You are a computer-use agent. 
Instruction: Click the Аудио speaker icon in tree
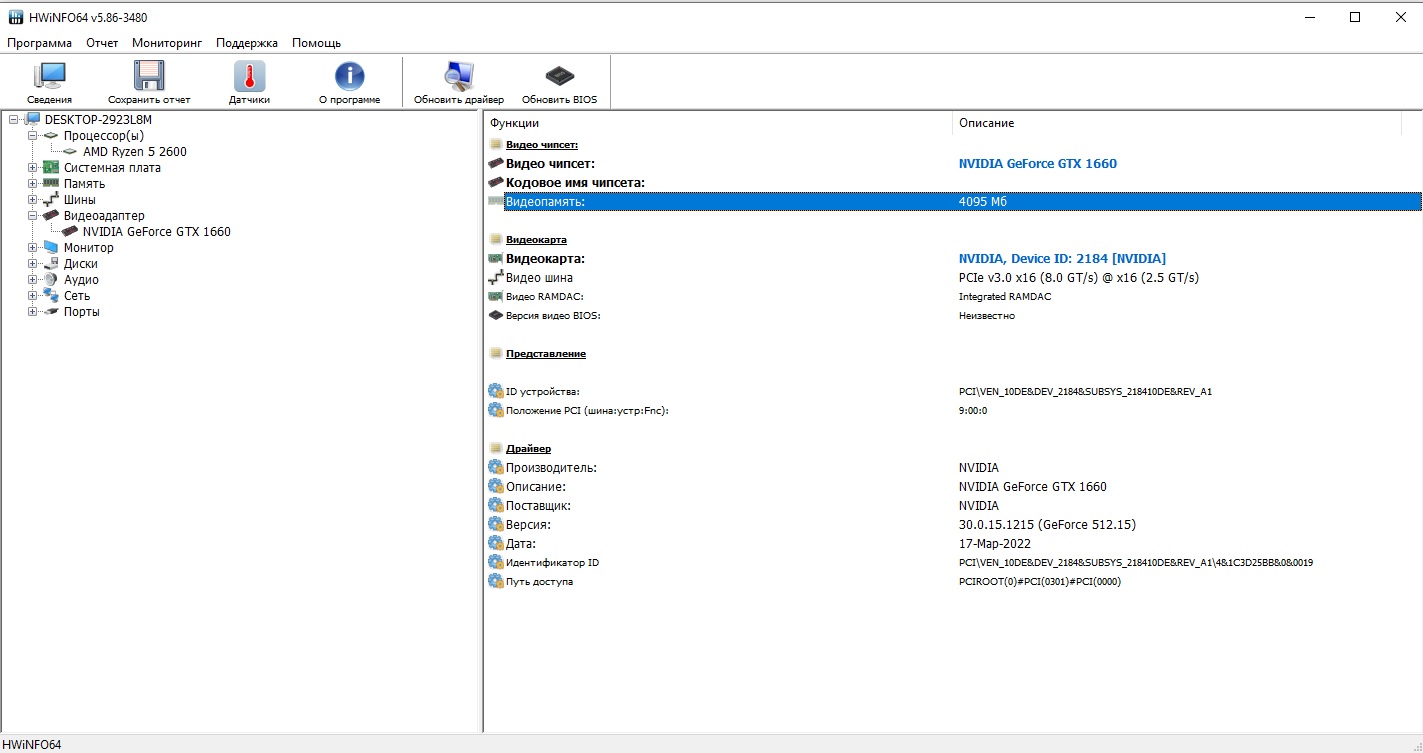(x=52, y=280)
